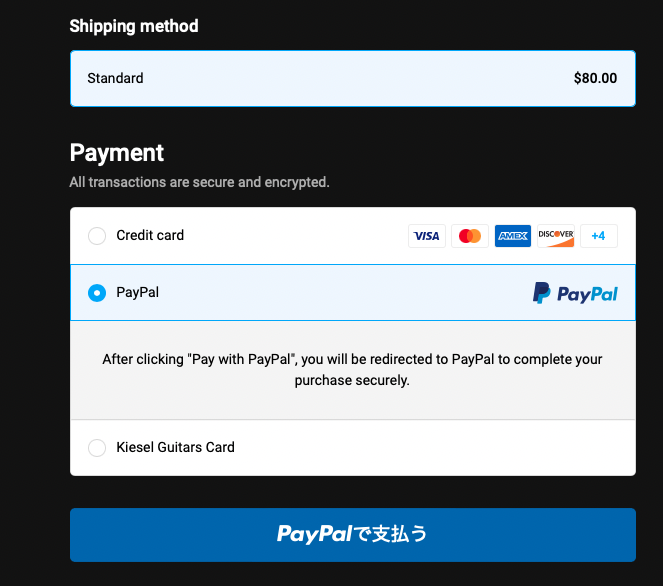This screenshot has width=663, height=586.
Task: Click the PayPal redirect information message
Action: pyautogui.click(x=352, y=370)
